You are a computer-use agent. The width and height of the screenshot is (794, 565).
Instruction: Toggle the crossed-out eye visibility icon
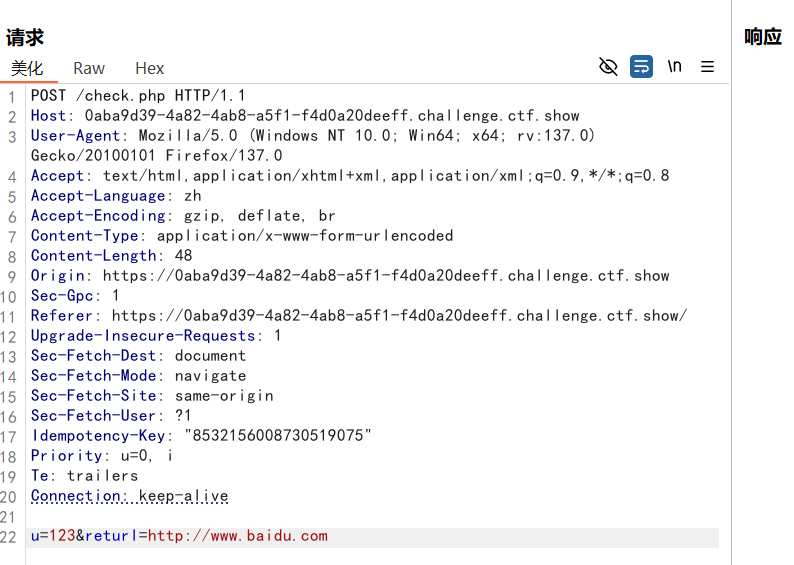(x=608, y=67)
